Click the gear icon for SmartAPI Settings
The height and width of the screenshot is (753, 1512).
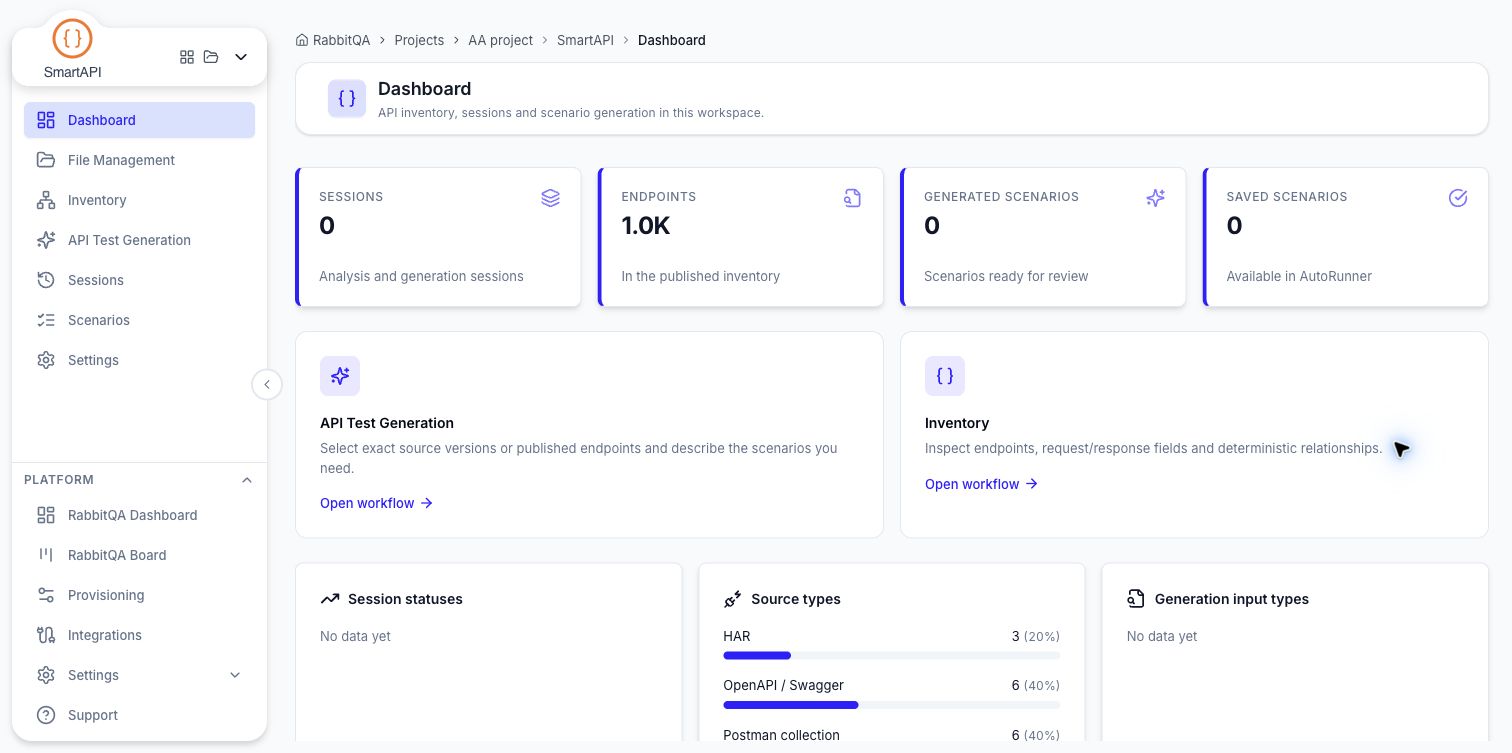click(45, 360)
